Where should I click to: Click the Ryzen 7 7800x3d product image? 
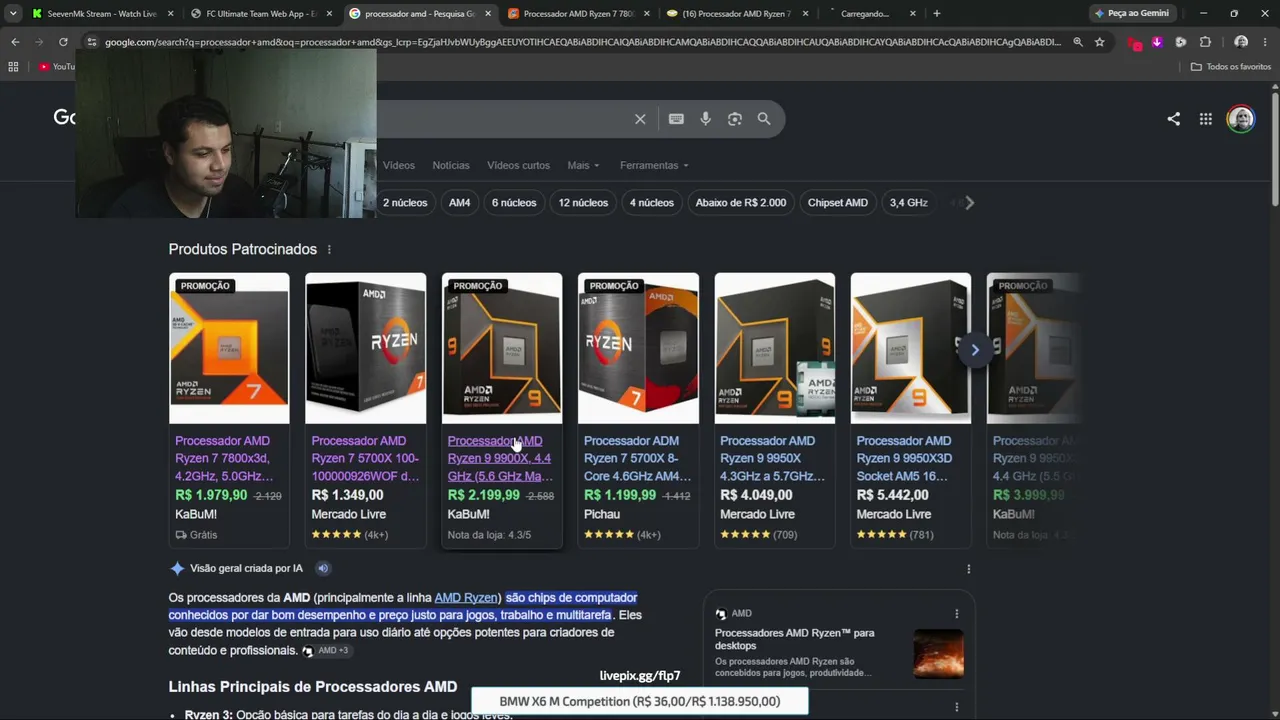[x=229, y=348]
